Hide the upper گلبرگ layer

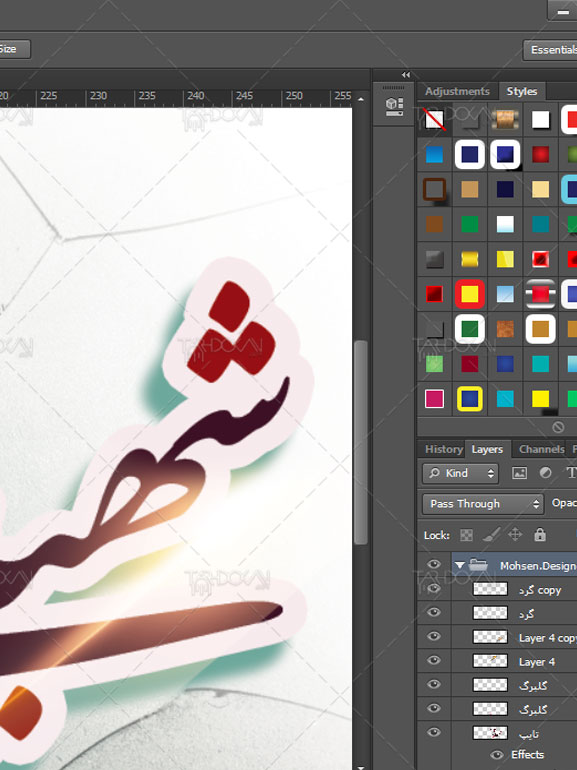[434, 685]
